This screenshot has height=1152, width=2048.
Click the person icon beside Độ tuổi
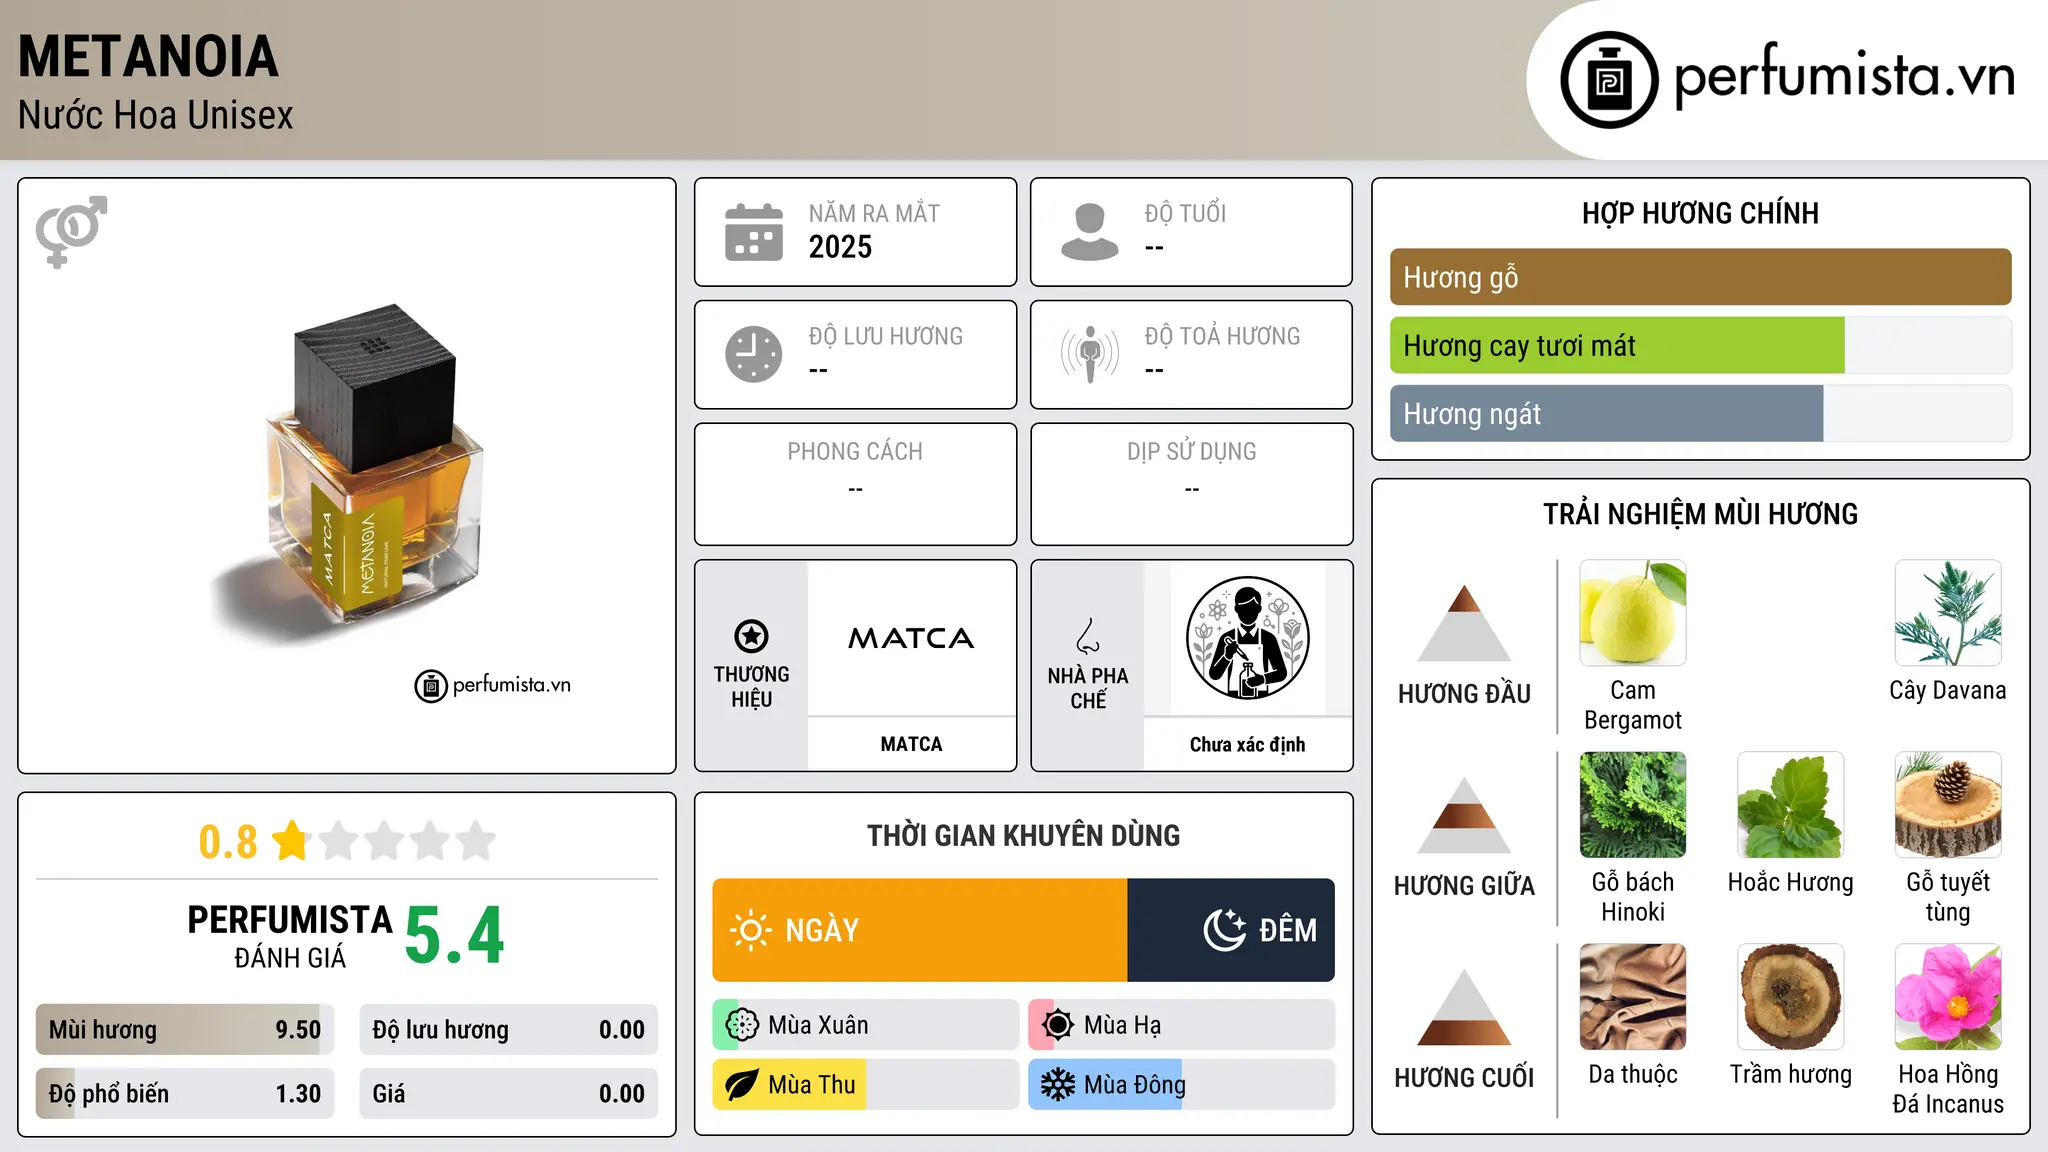coord(1090,232)
